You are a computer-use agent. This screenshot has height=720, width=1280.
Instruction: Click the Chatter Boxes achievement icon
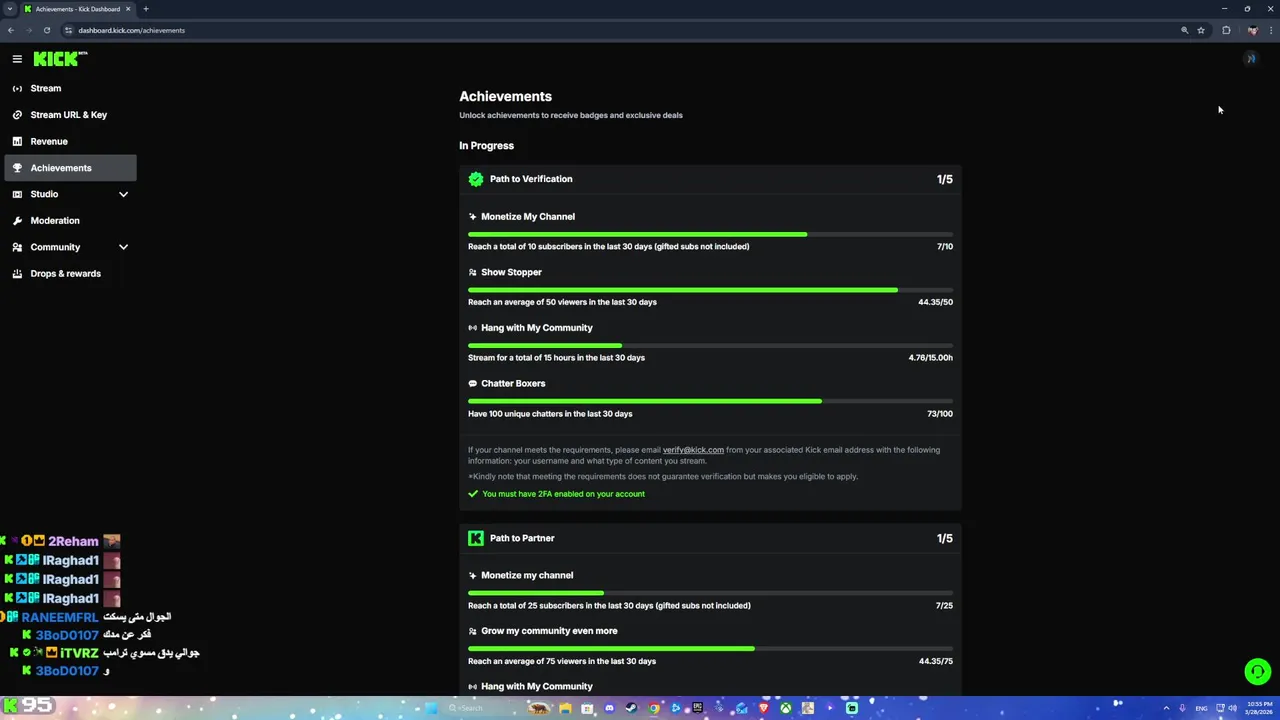pos(472,383)
